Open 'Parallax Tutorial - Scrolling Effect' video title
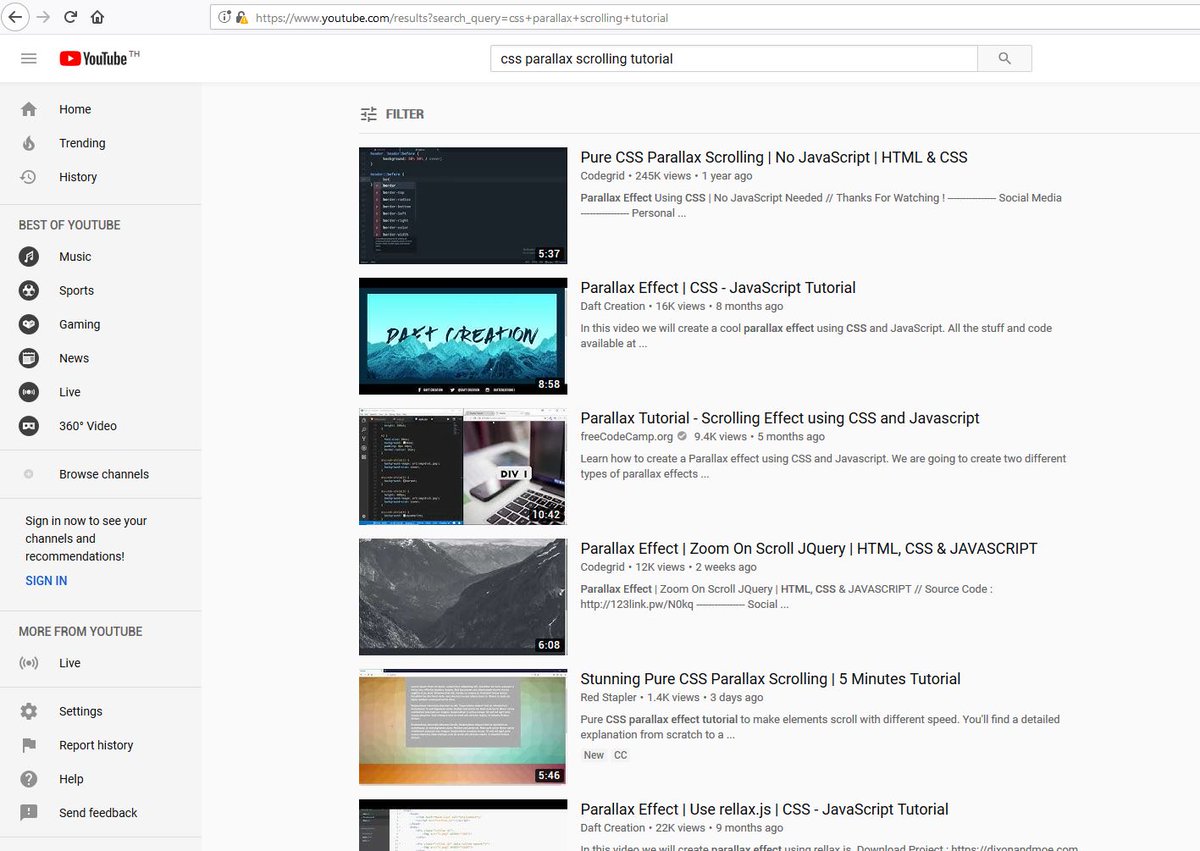The width and height of the screenshot is (1200, 851). [x=780, y=418]
